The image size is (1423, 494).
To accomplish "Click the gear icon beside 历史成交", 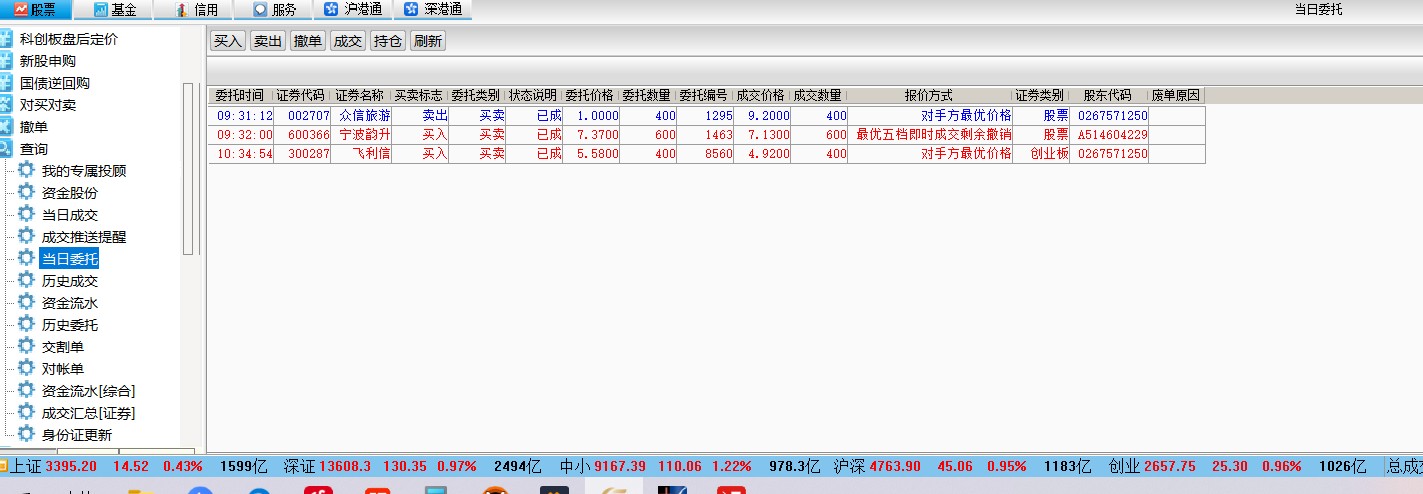I will coord(26,281).
